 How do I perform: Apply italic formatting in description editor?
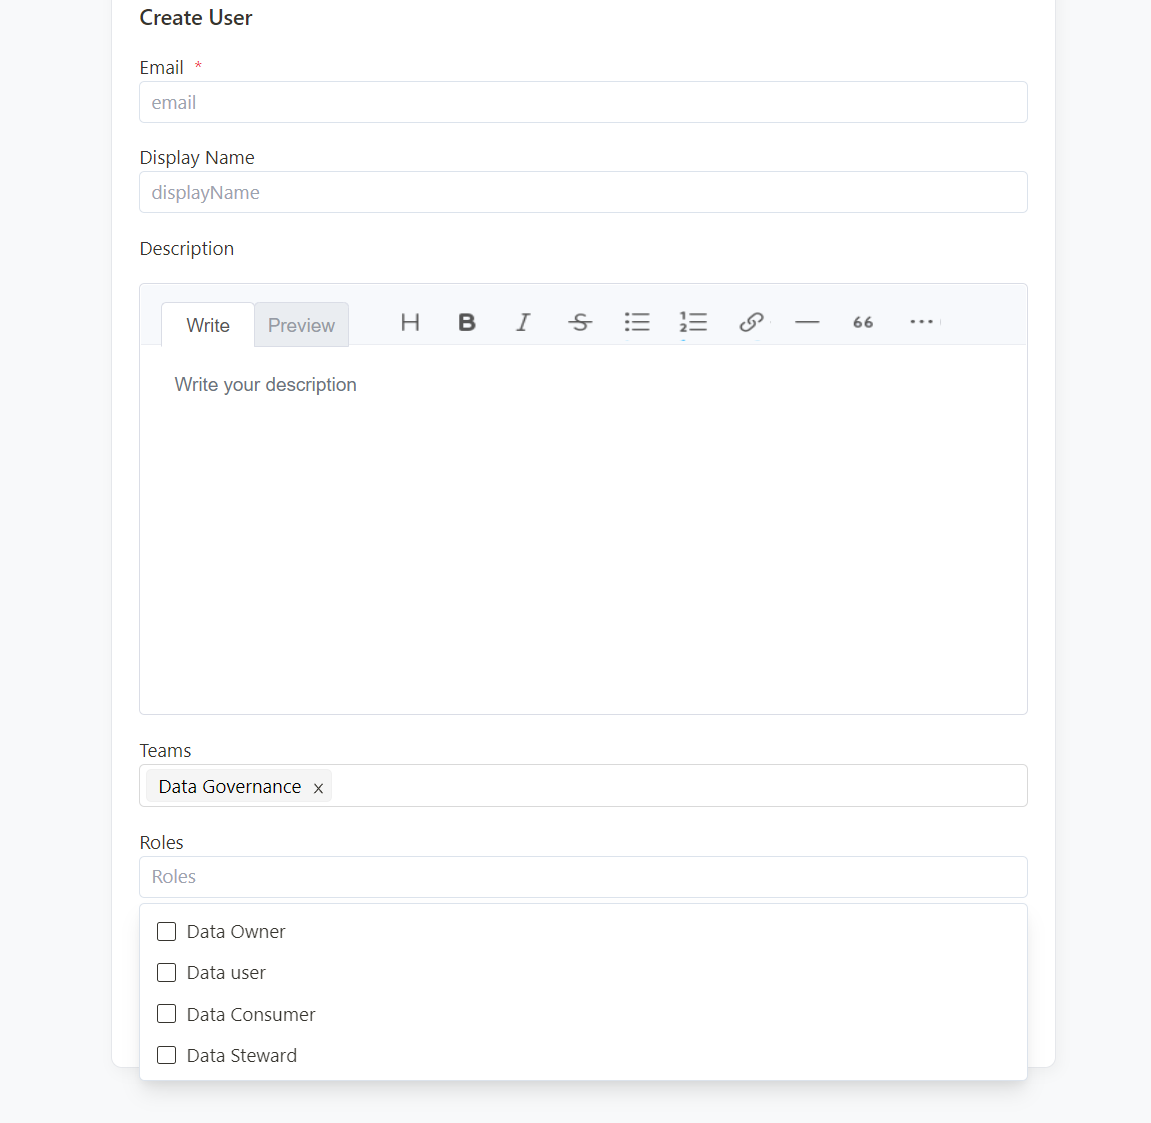[x=523, y=322]
